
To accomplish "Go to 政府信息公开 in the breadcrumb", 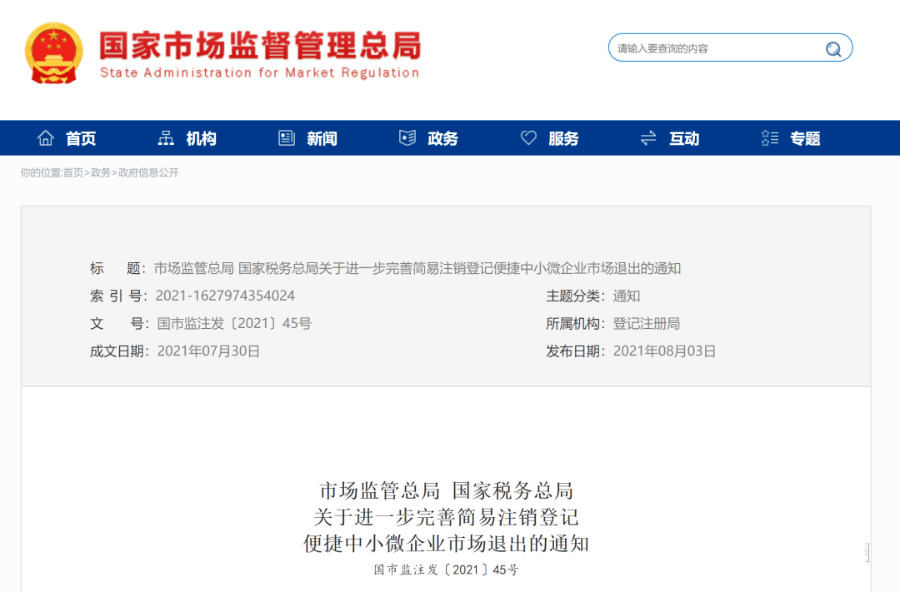I will tap(149, 173).
